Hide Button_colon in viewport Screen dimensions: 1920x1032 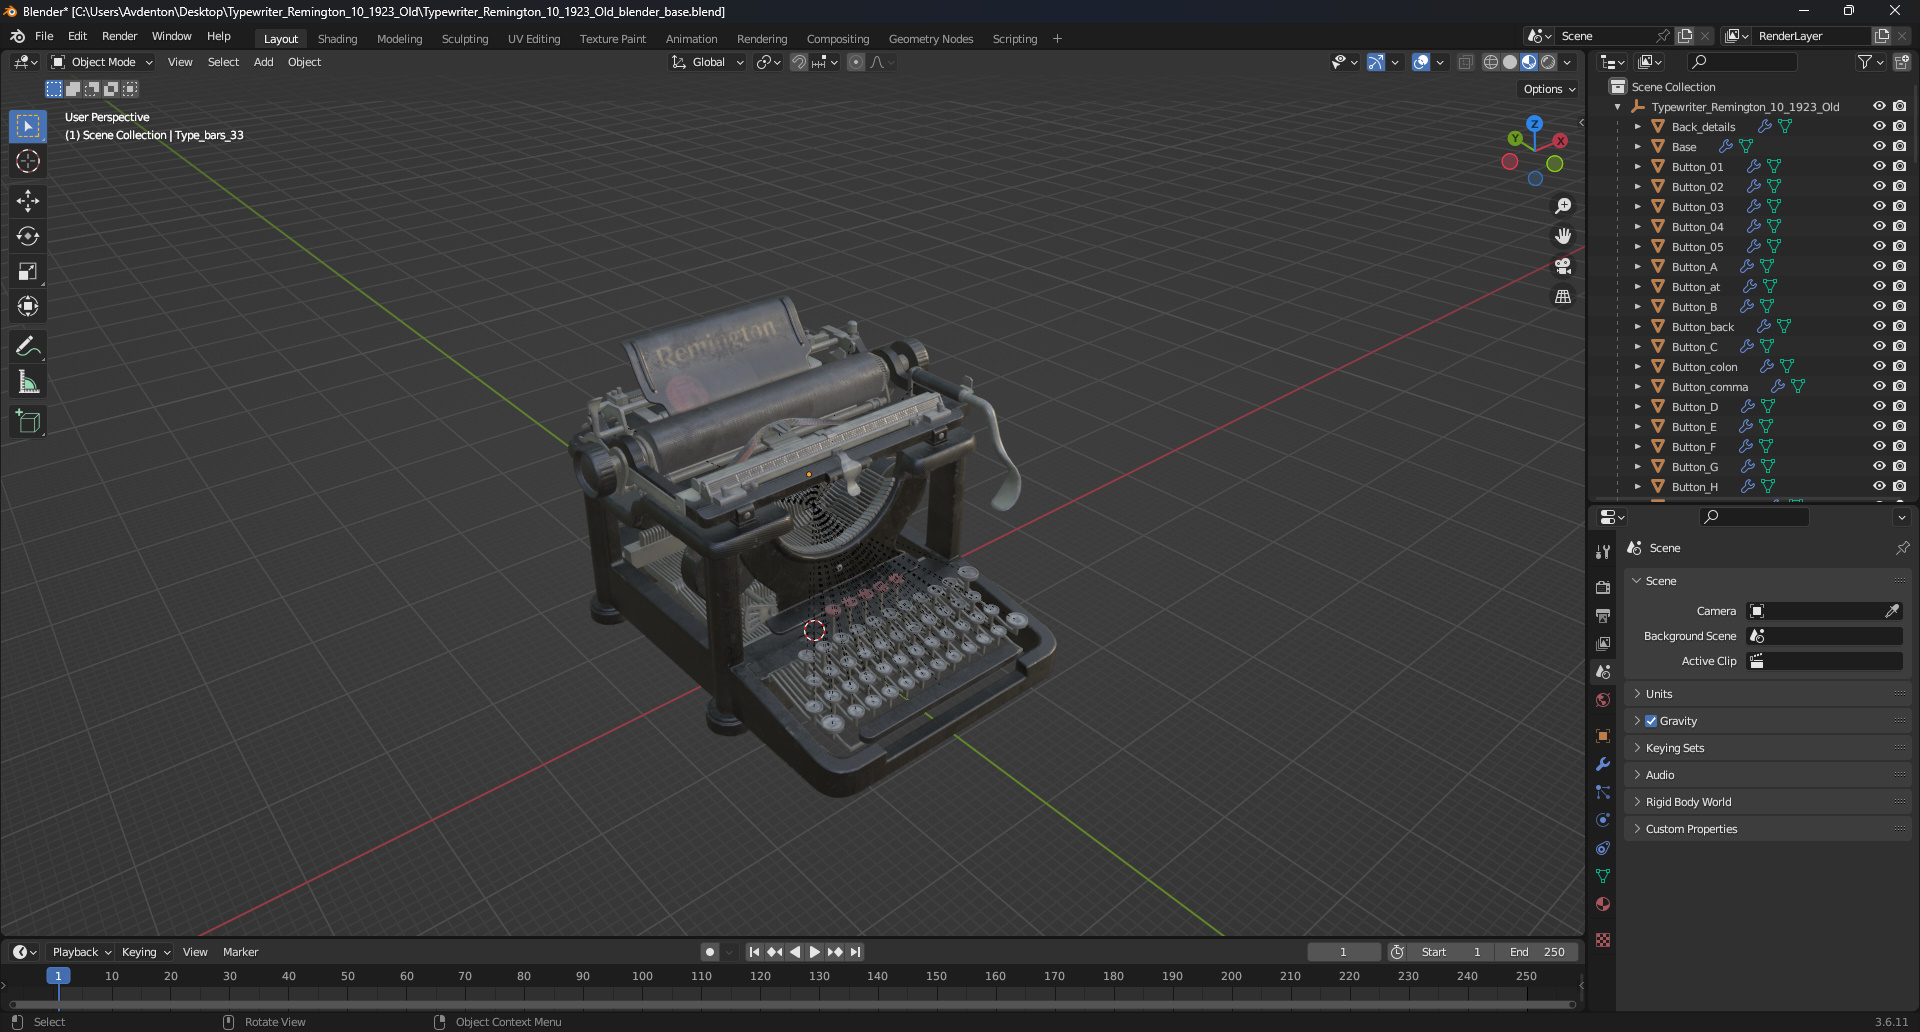click(1879, 366)
